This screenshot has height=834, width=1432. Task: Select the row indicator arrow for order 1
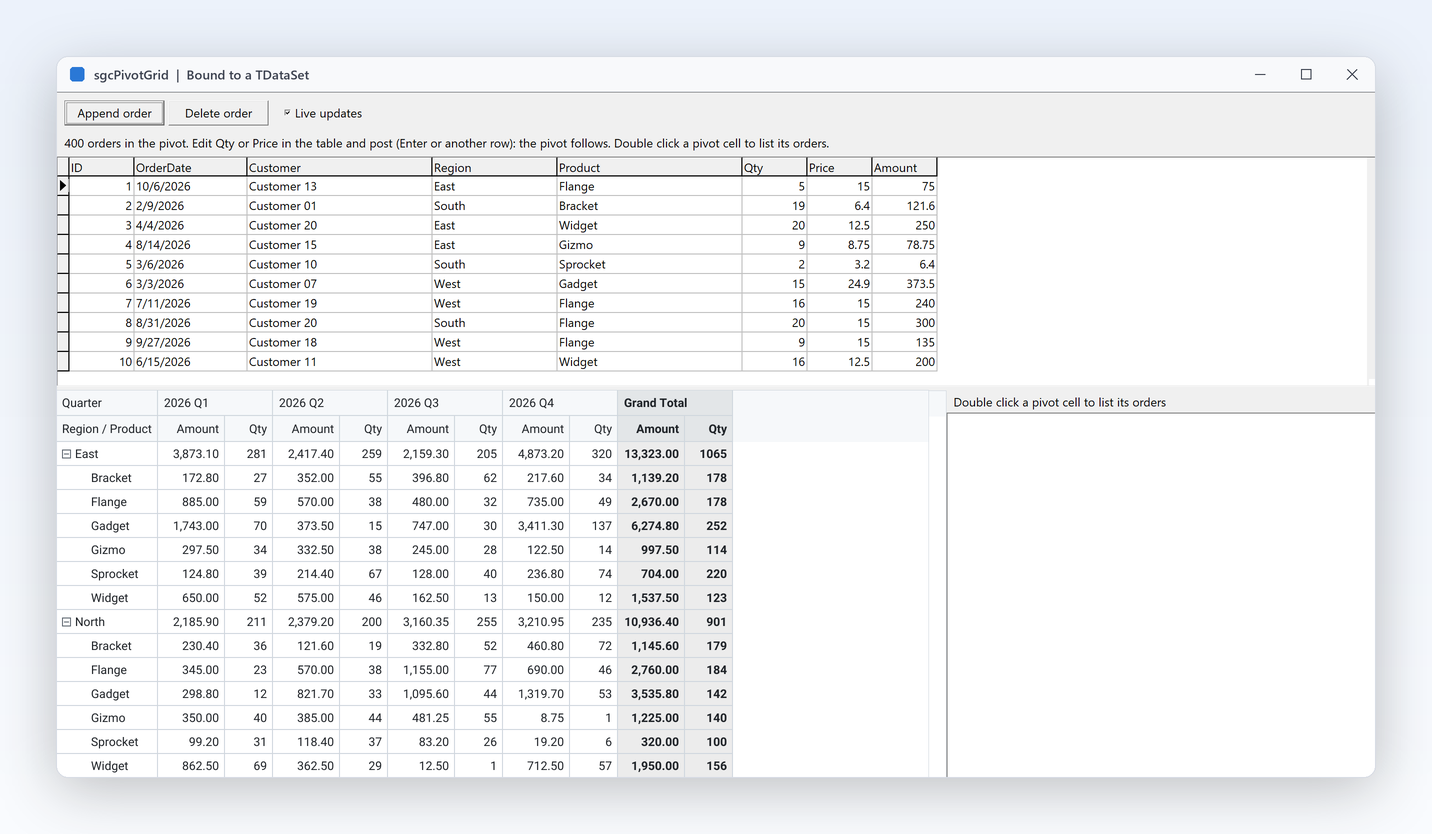(63, 186)
